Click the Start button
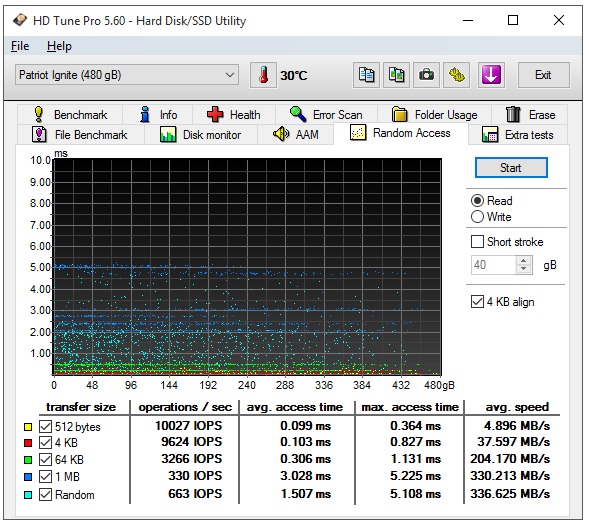This screenshot has width=589, height=527. point(511,168)
